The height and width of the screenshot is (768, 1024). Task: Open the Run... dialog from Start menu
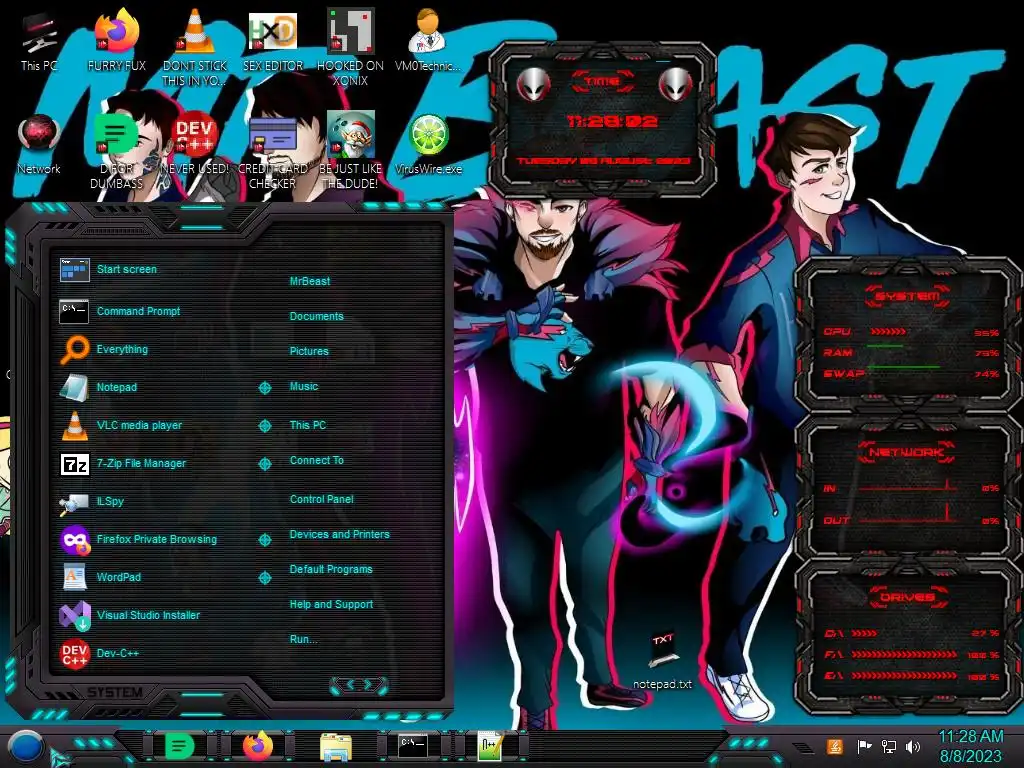click(x=303, y=639)
